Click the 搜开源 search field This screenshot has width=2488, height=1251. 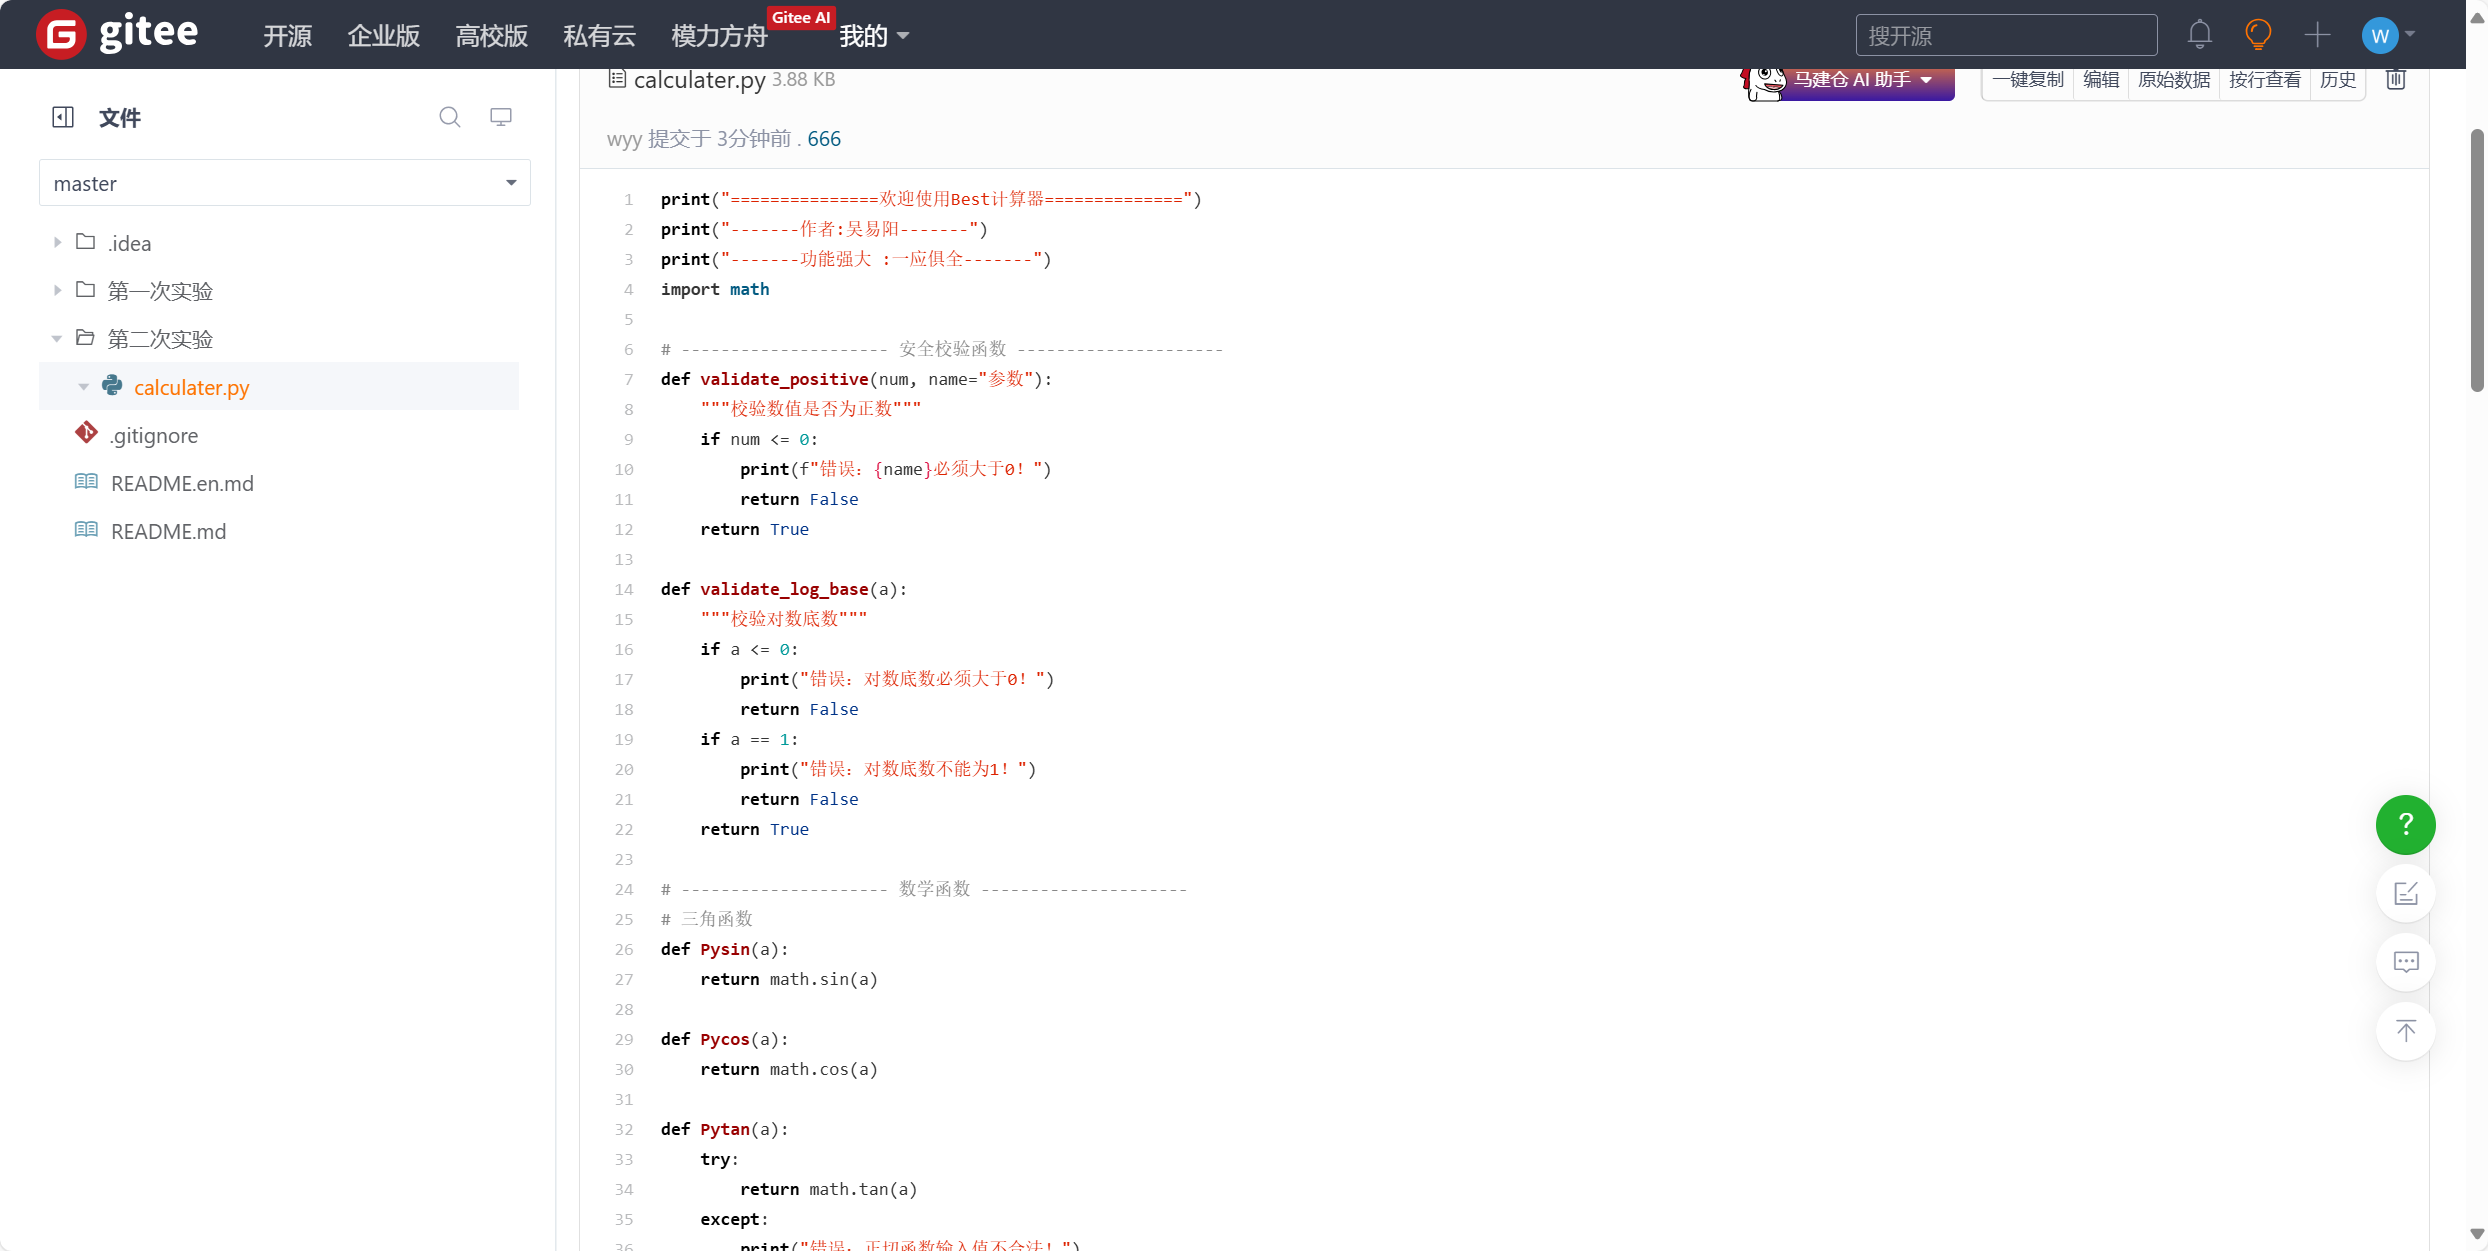tap(2006, 36)
